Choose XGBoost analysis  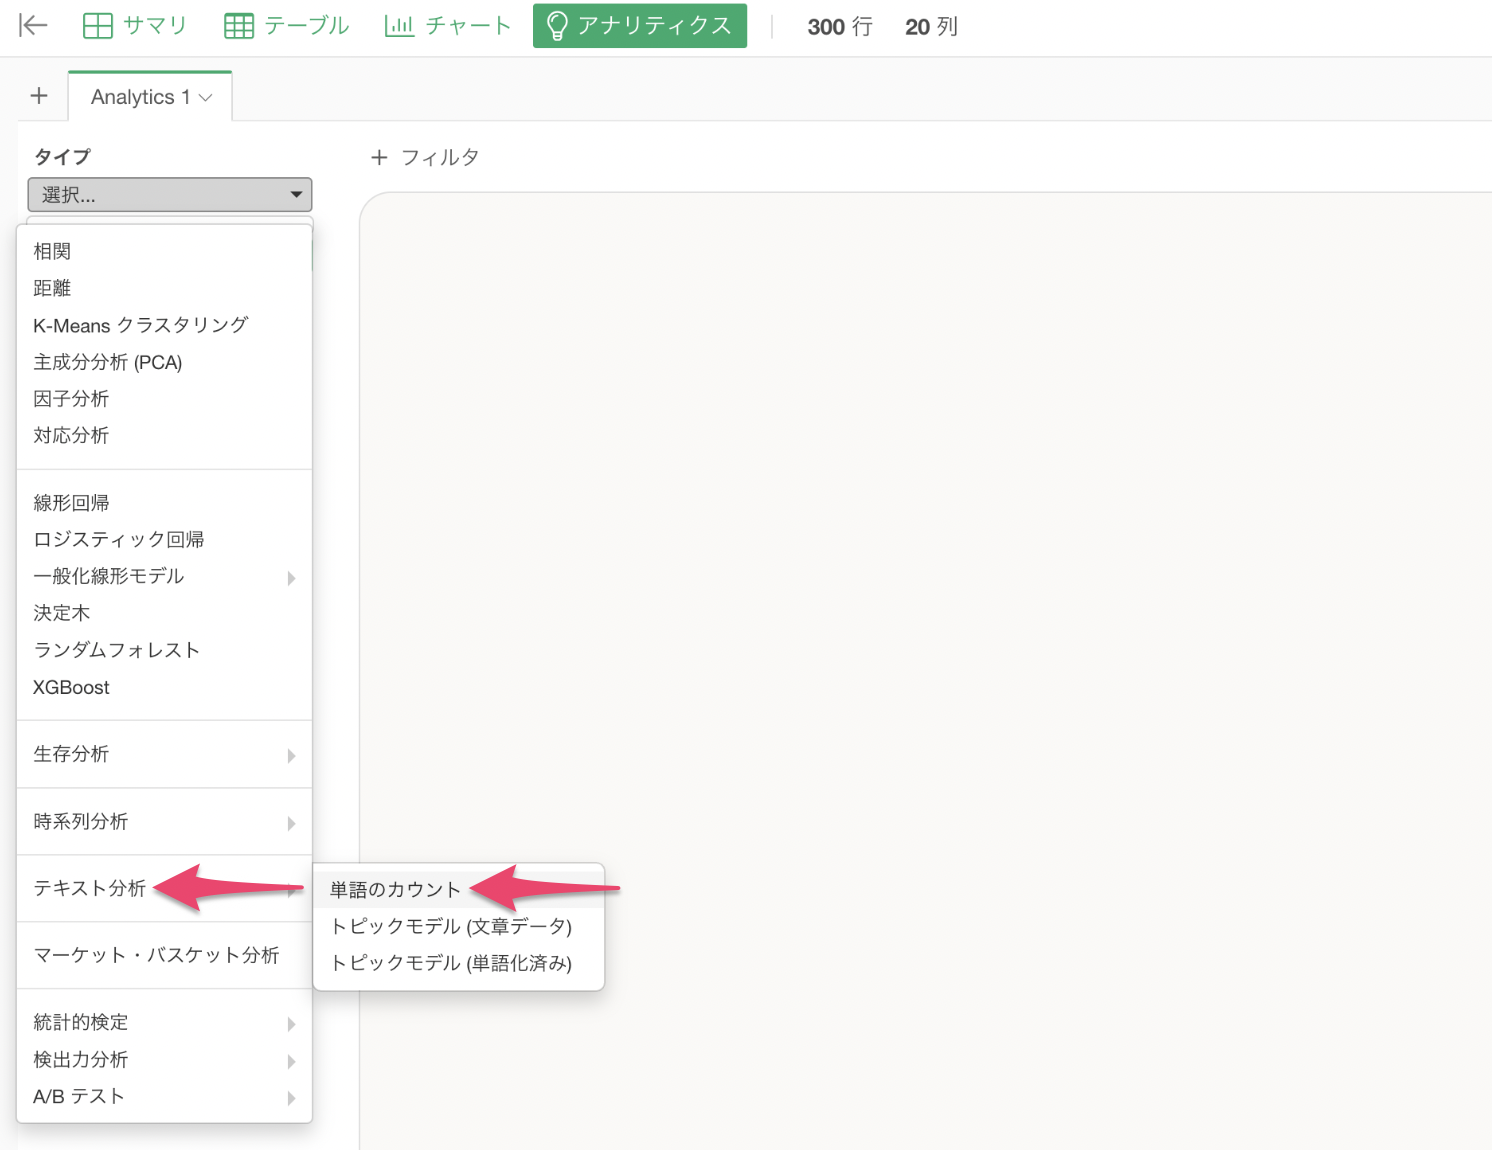pyautogui.click(x=164, y=687)
